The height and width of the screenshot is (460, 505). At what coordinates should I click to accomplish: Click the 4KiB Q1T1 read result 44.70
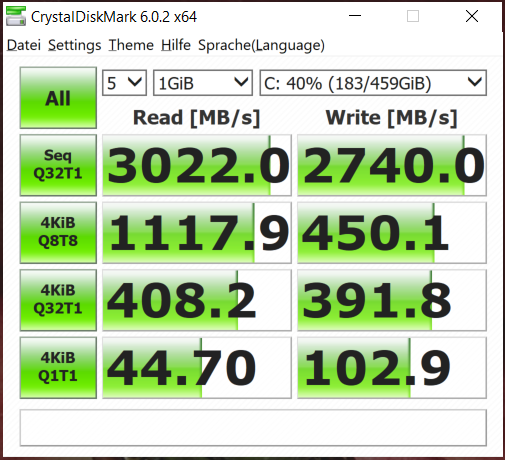tap(197, 367)
